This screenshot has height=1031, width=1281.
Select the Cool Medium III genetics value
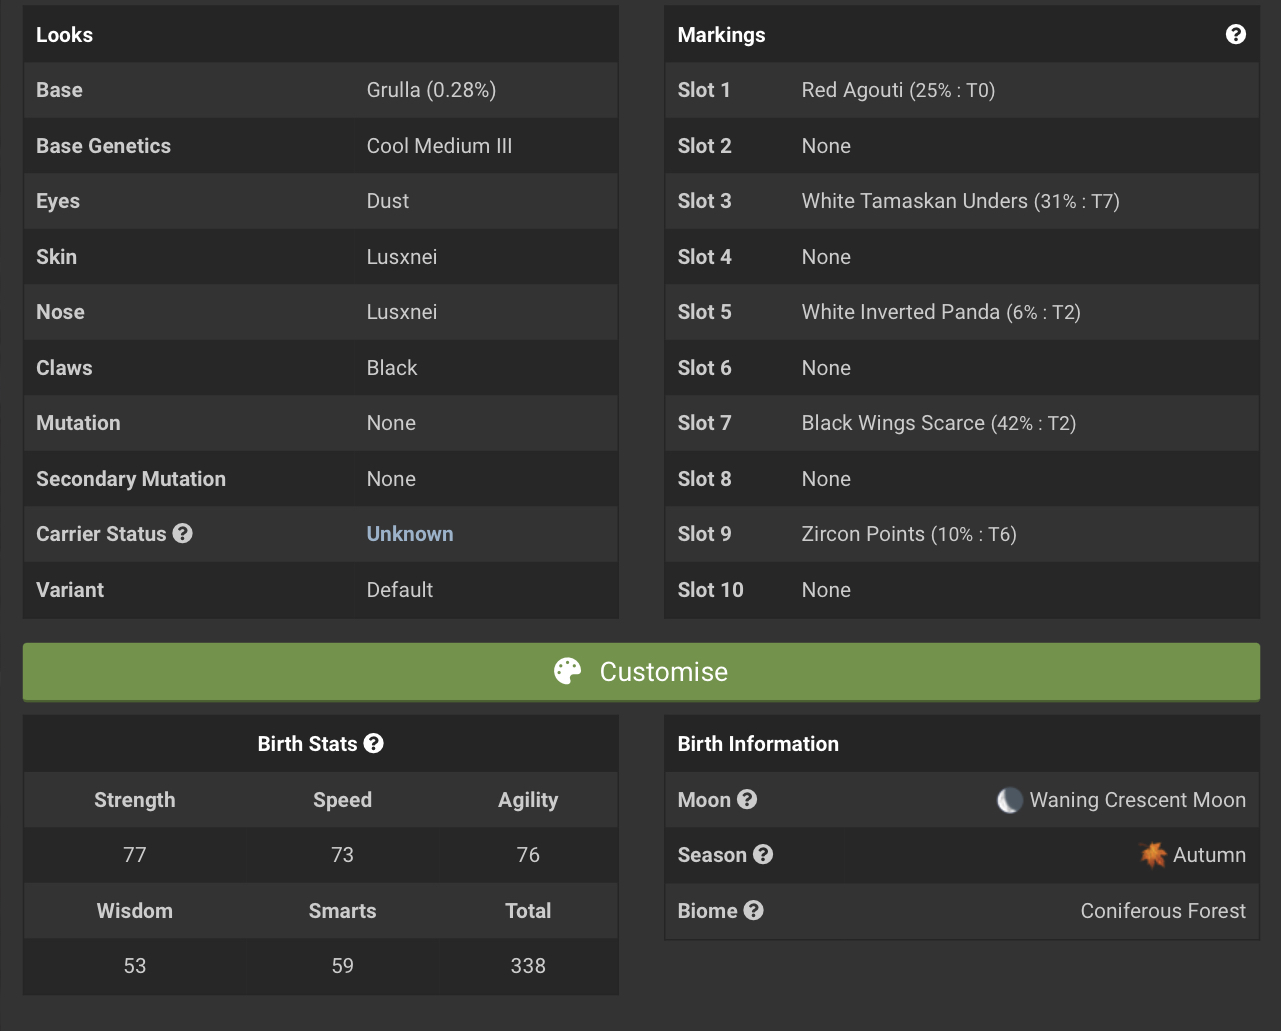439,146
